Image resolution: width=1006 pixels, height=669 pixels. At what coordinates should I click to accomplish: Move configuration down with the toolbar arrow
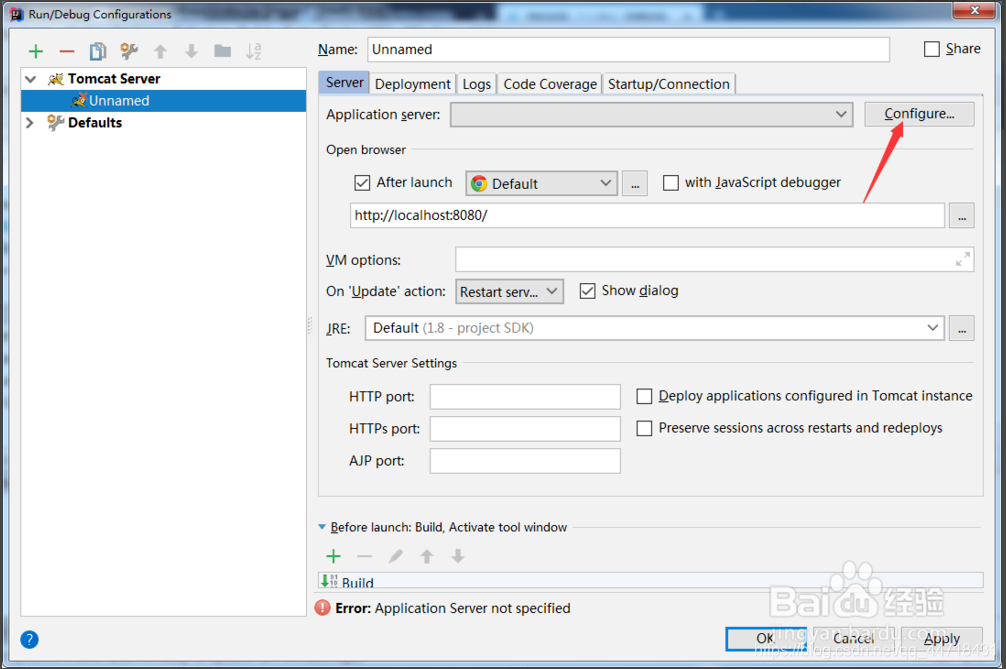[x=191, y=51]
